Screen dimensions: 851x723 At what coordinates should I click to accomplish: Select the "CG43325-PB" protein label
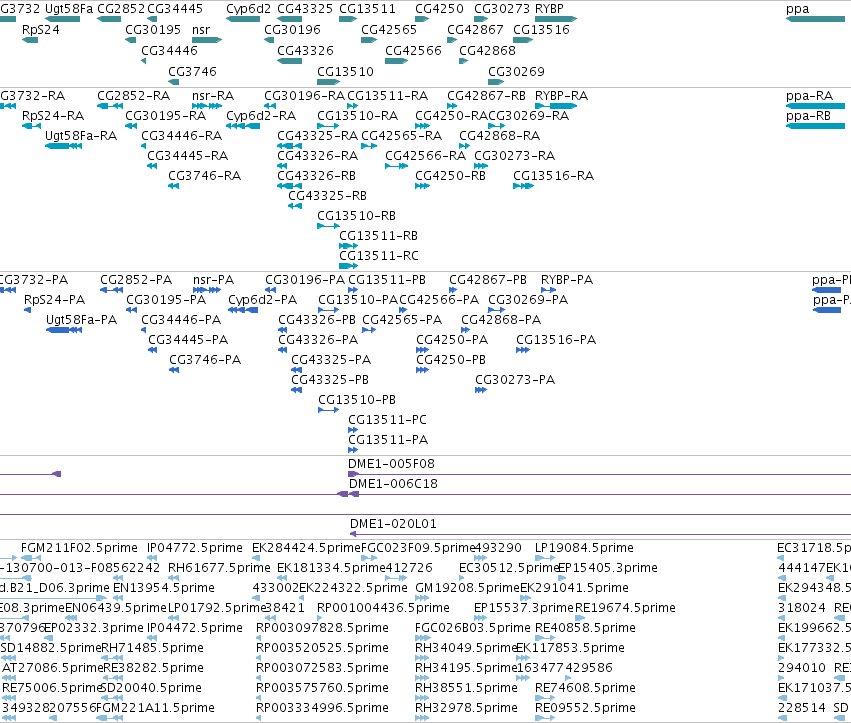[x=330, y=380]
